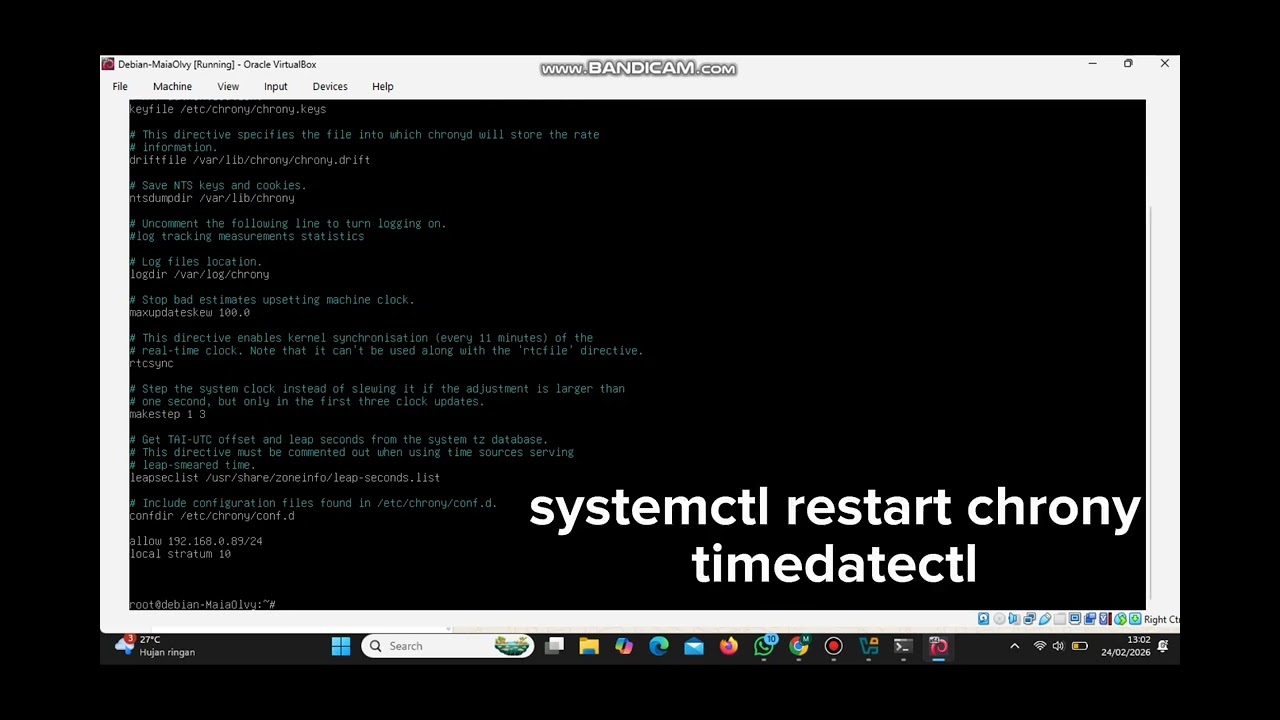The width and height of the screenshot is (1280, 720).
Task: Open the Machine menu
Action: [172, 86]
